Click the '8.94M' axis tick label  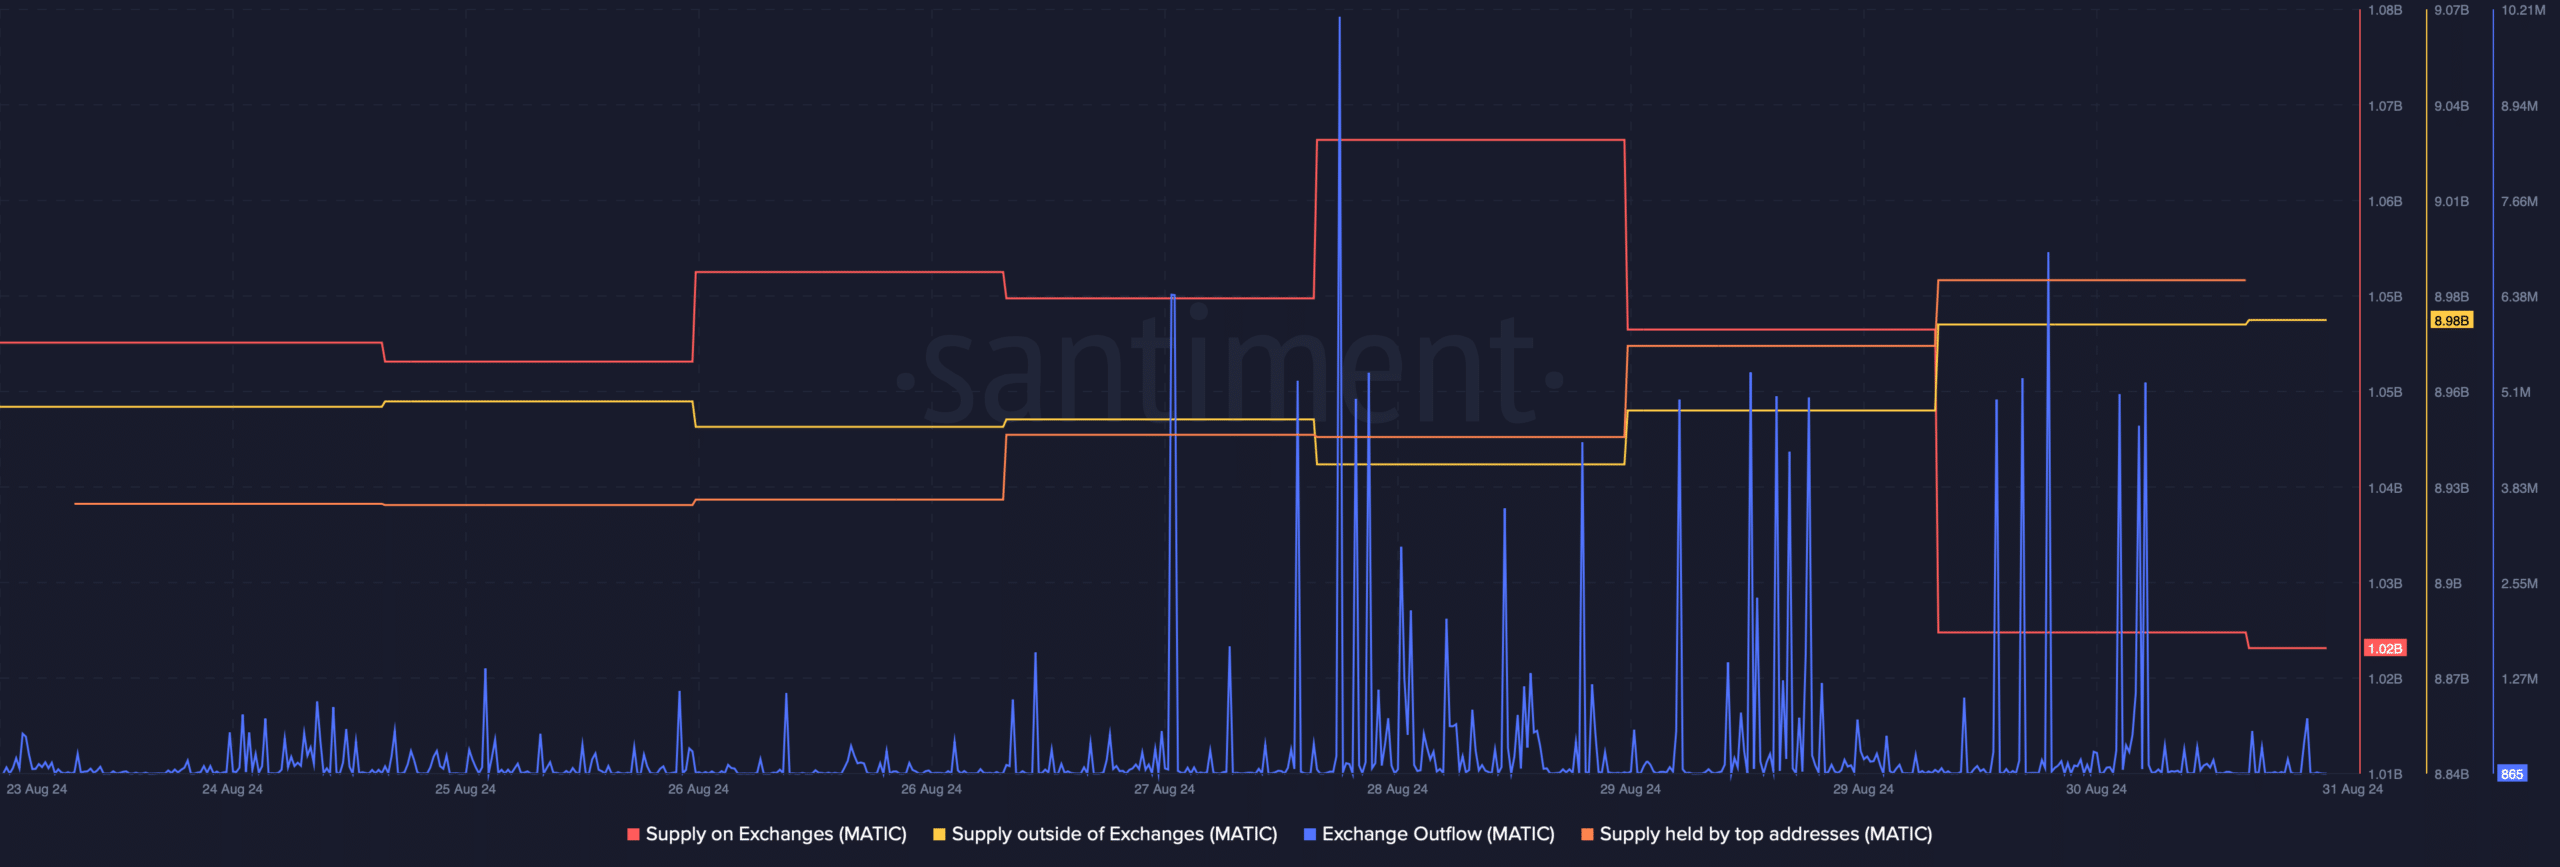click(x=2519, y=106)
